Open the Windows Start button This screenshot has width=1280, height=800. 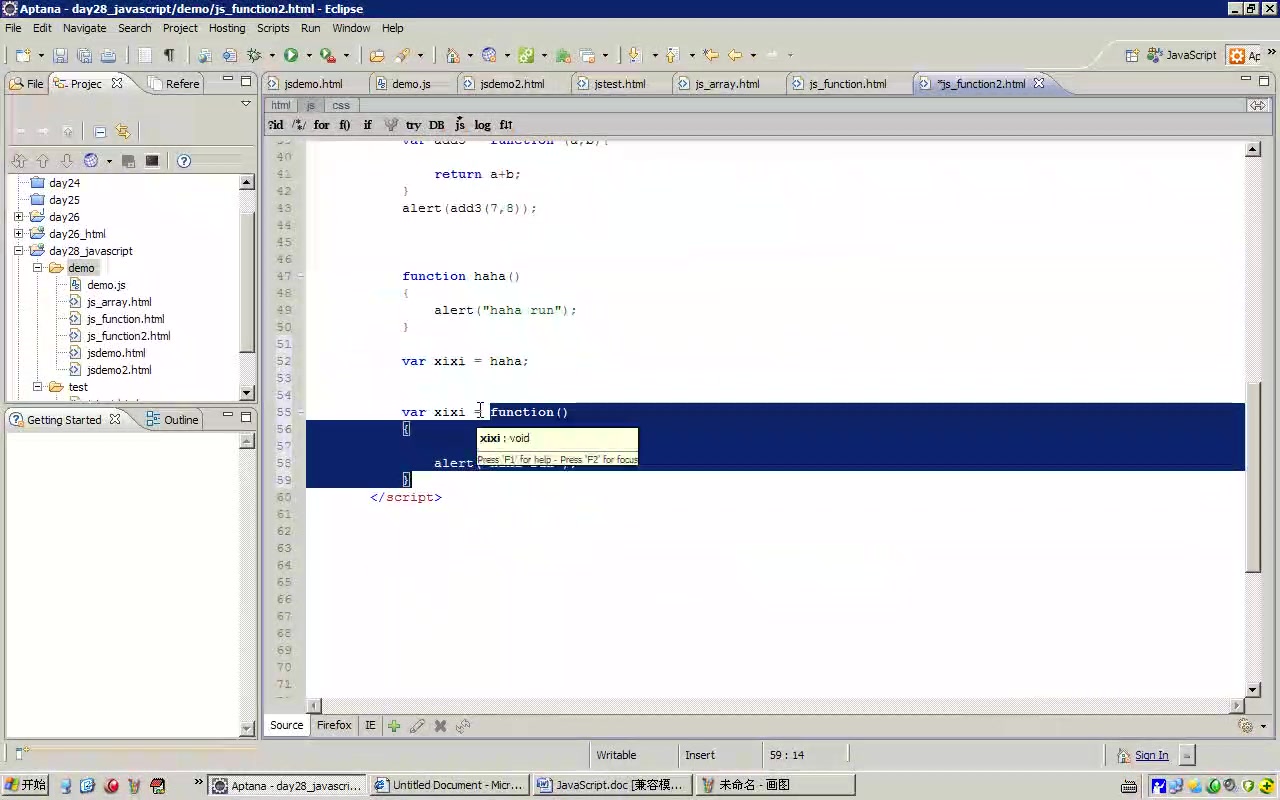point(25,785)
